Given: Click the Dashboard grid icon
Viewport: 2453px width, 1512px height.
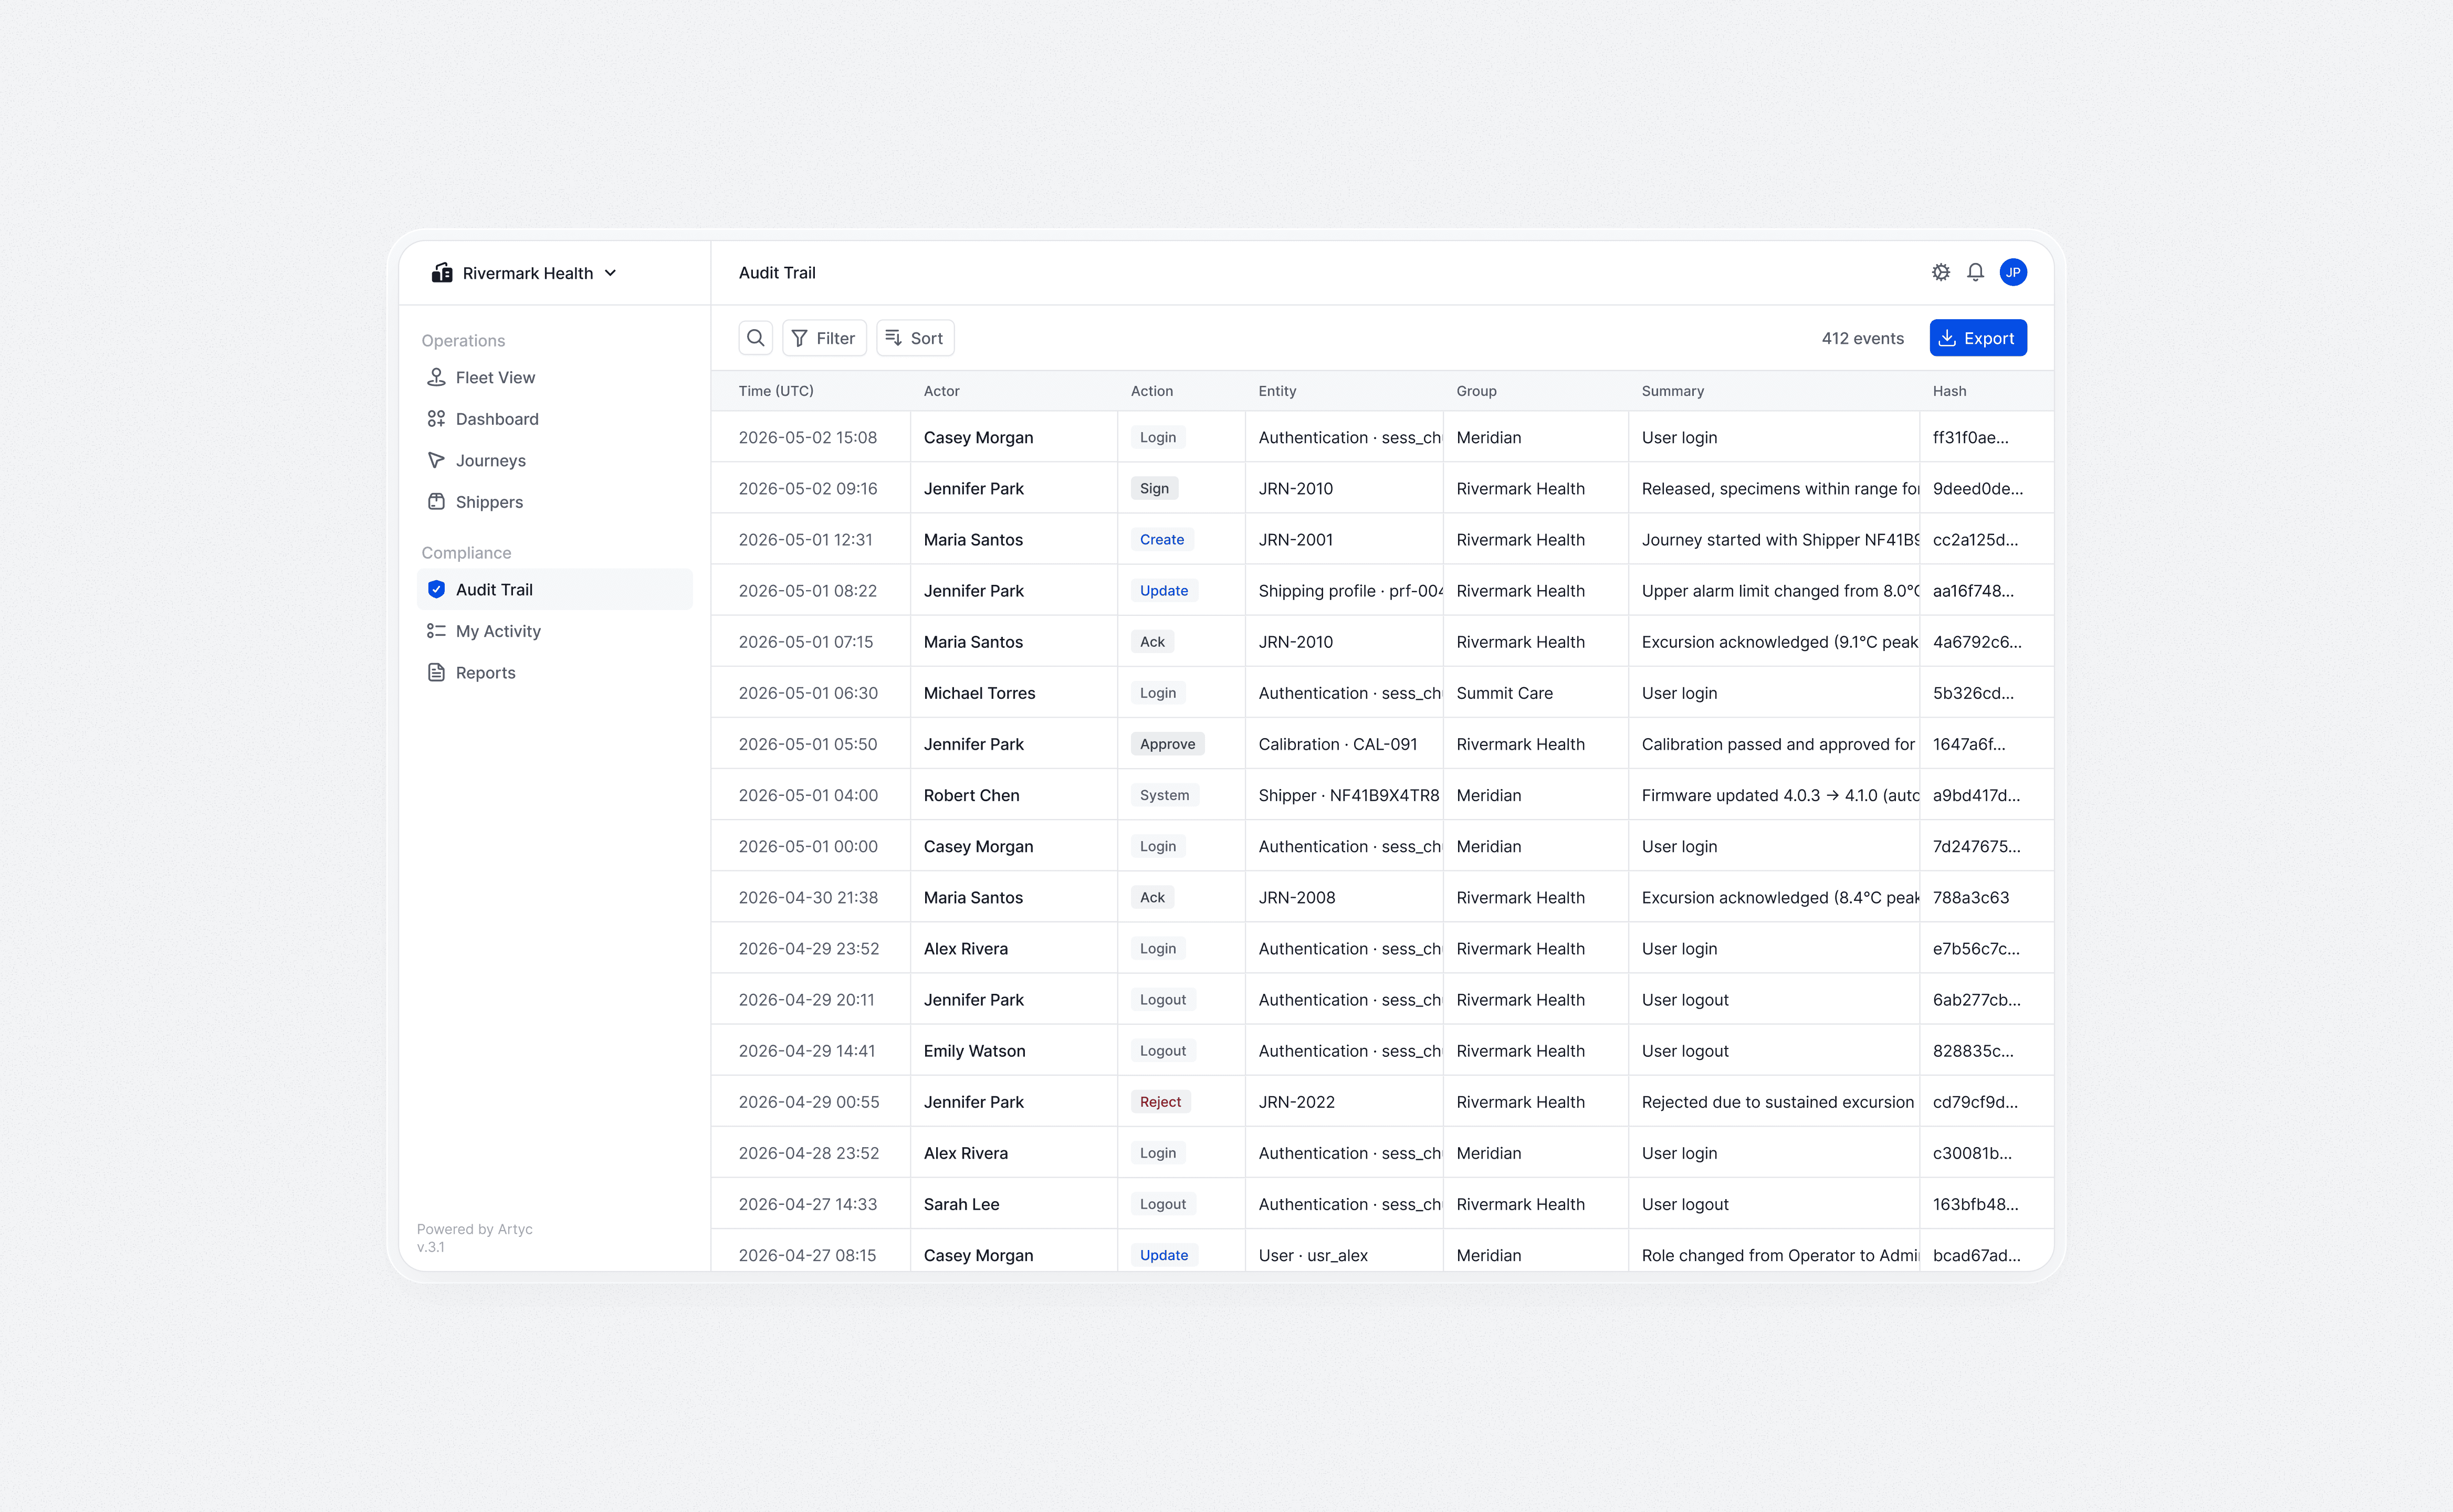Looking at the screenshot, I should tap(436, 419).
